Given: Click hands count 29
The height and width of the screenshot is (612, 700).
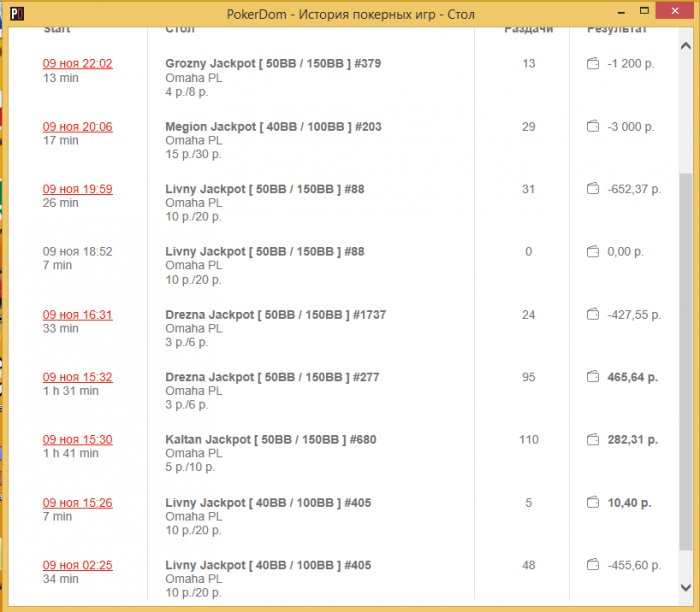Looking at the screenshot, I should pyautogui.click(x=529, y=127).
